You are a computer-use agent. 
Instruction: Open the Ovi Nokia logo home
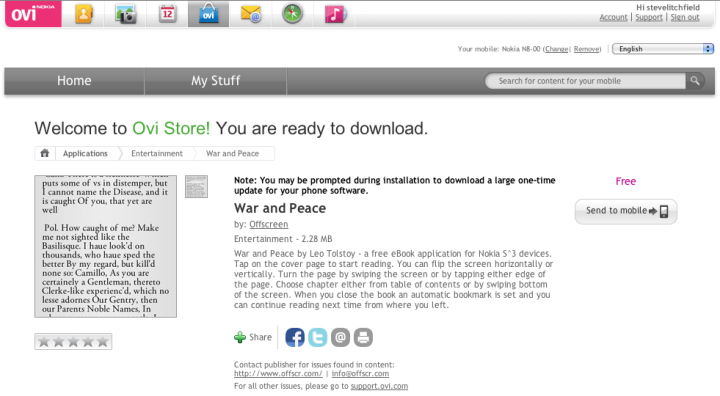tap(33, 14)
